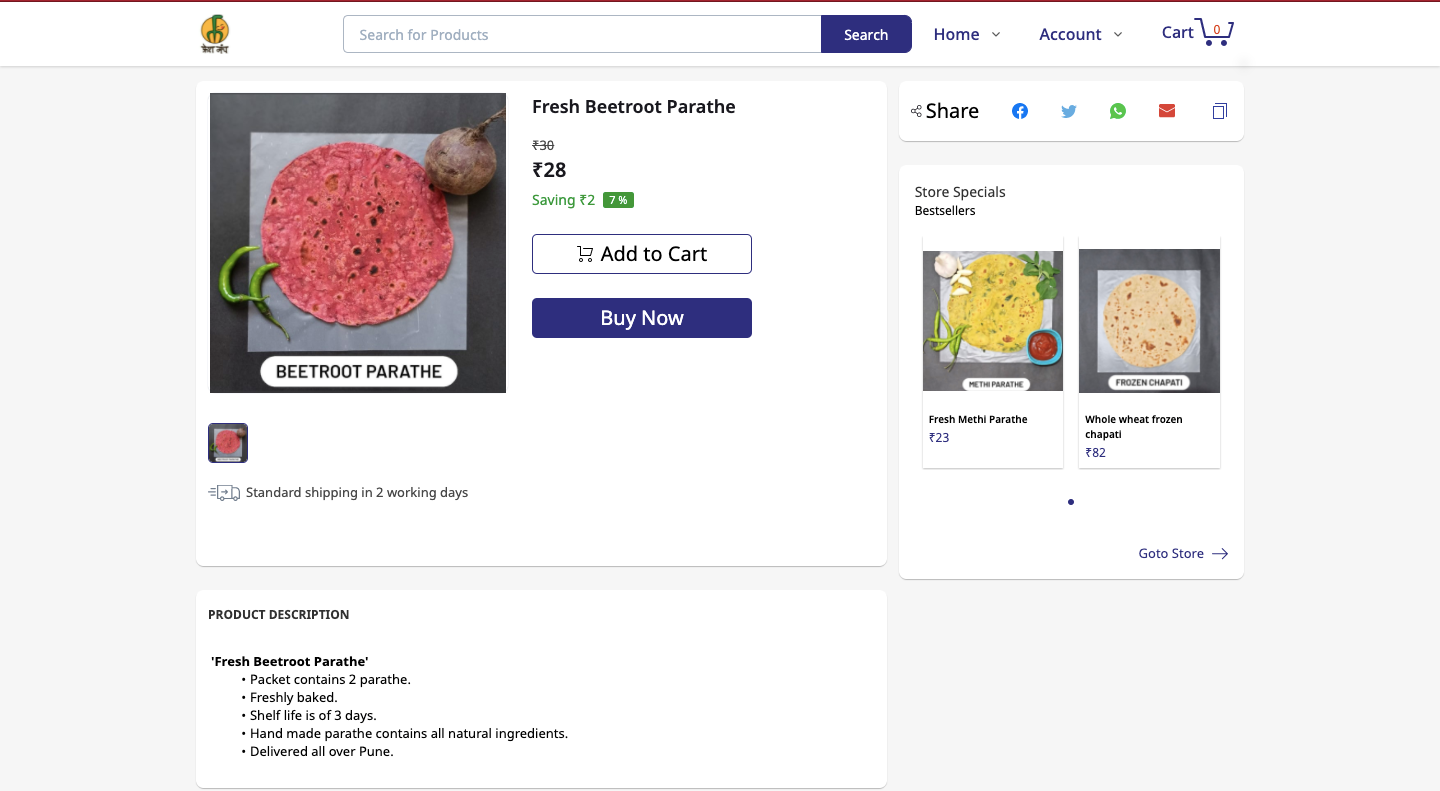
Task: Select the small beetroot parathe thumbnail
Action: [x=228, y=443]
